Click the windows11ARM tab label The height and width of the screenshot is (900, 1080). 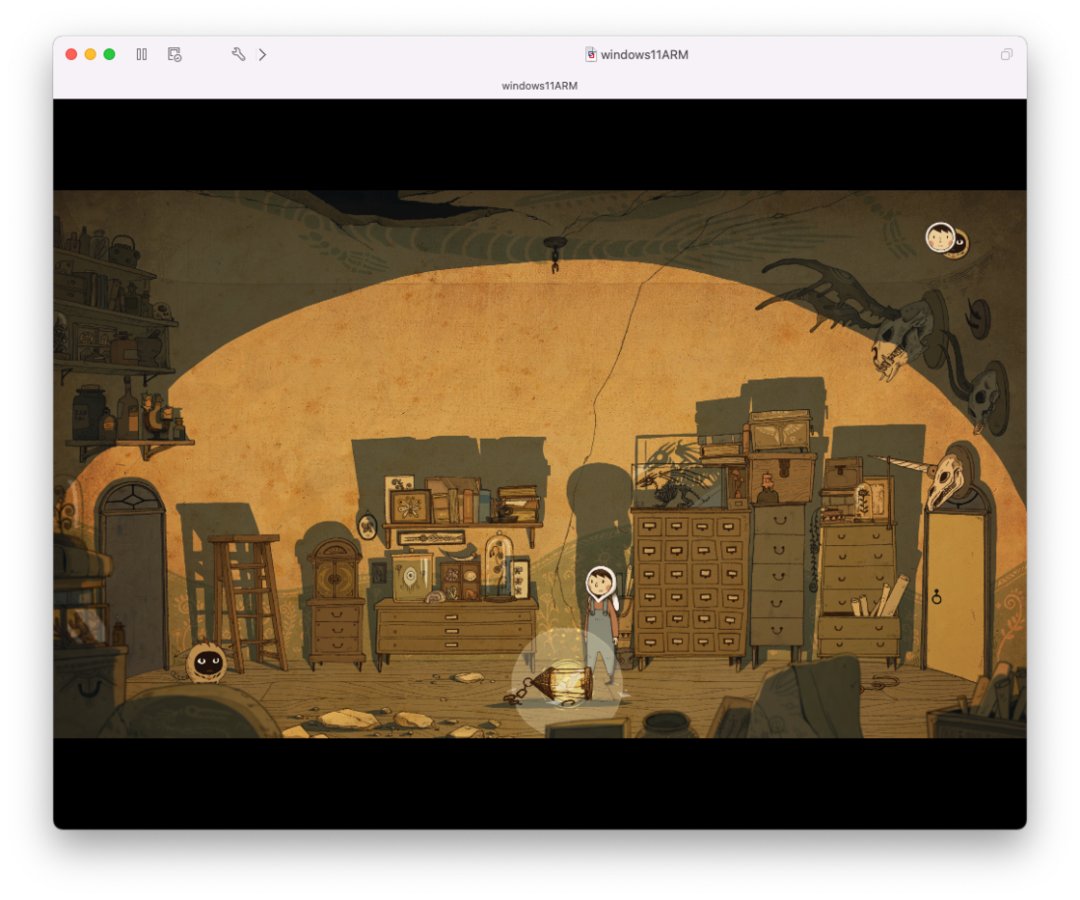click(539, 85)
